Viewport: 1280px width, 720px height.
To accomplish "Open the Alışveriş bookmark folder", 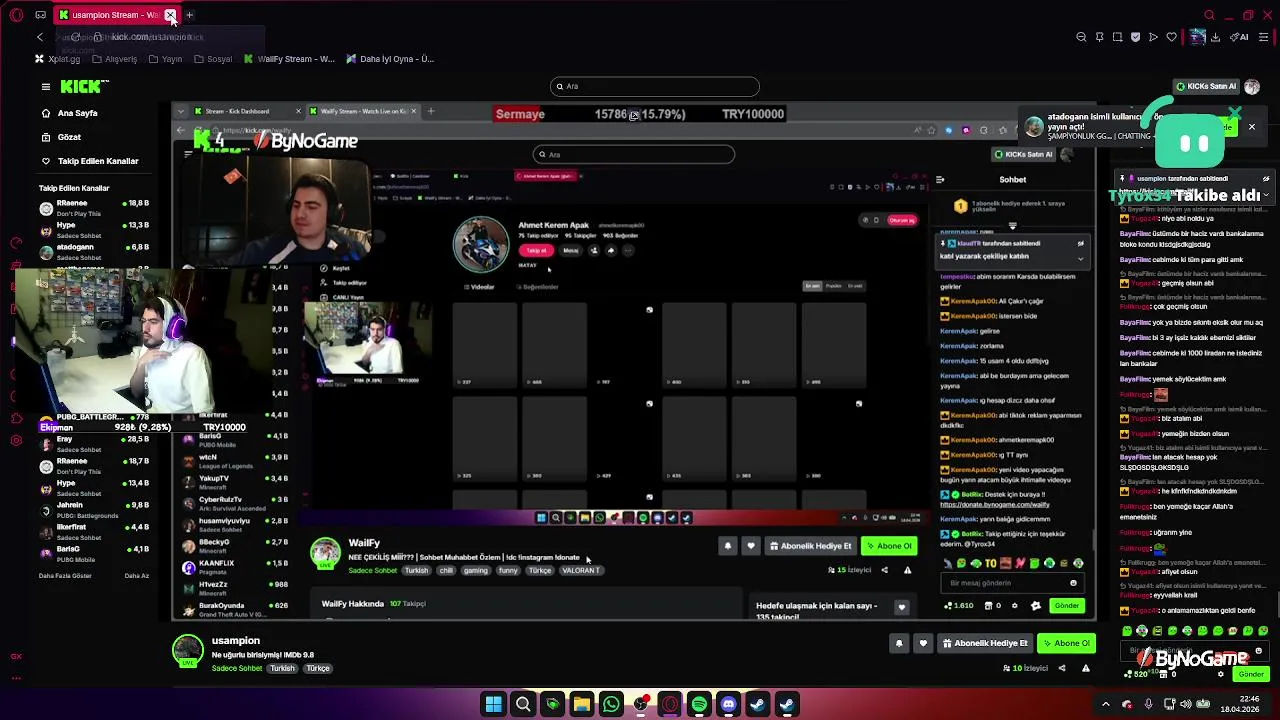I will [x=114, y=59].
